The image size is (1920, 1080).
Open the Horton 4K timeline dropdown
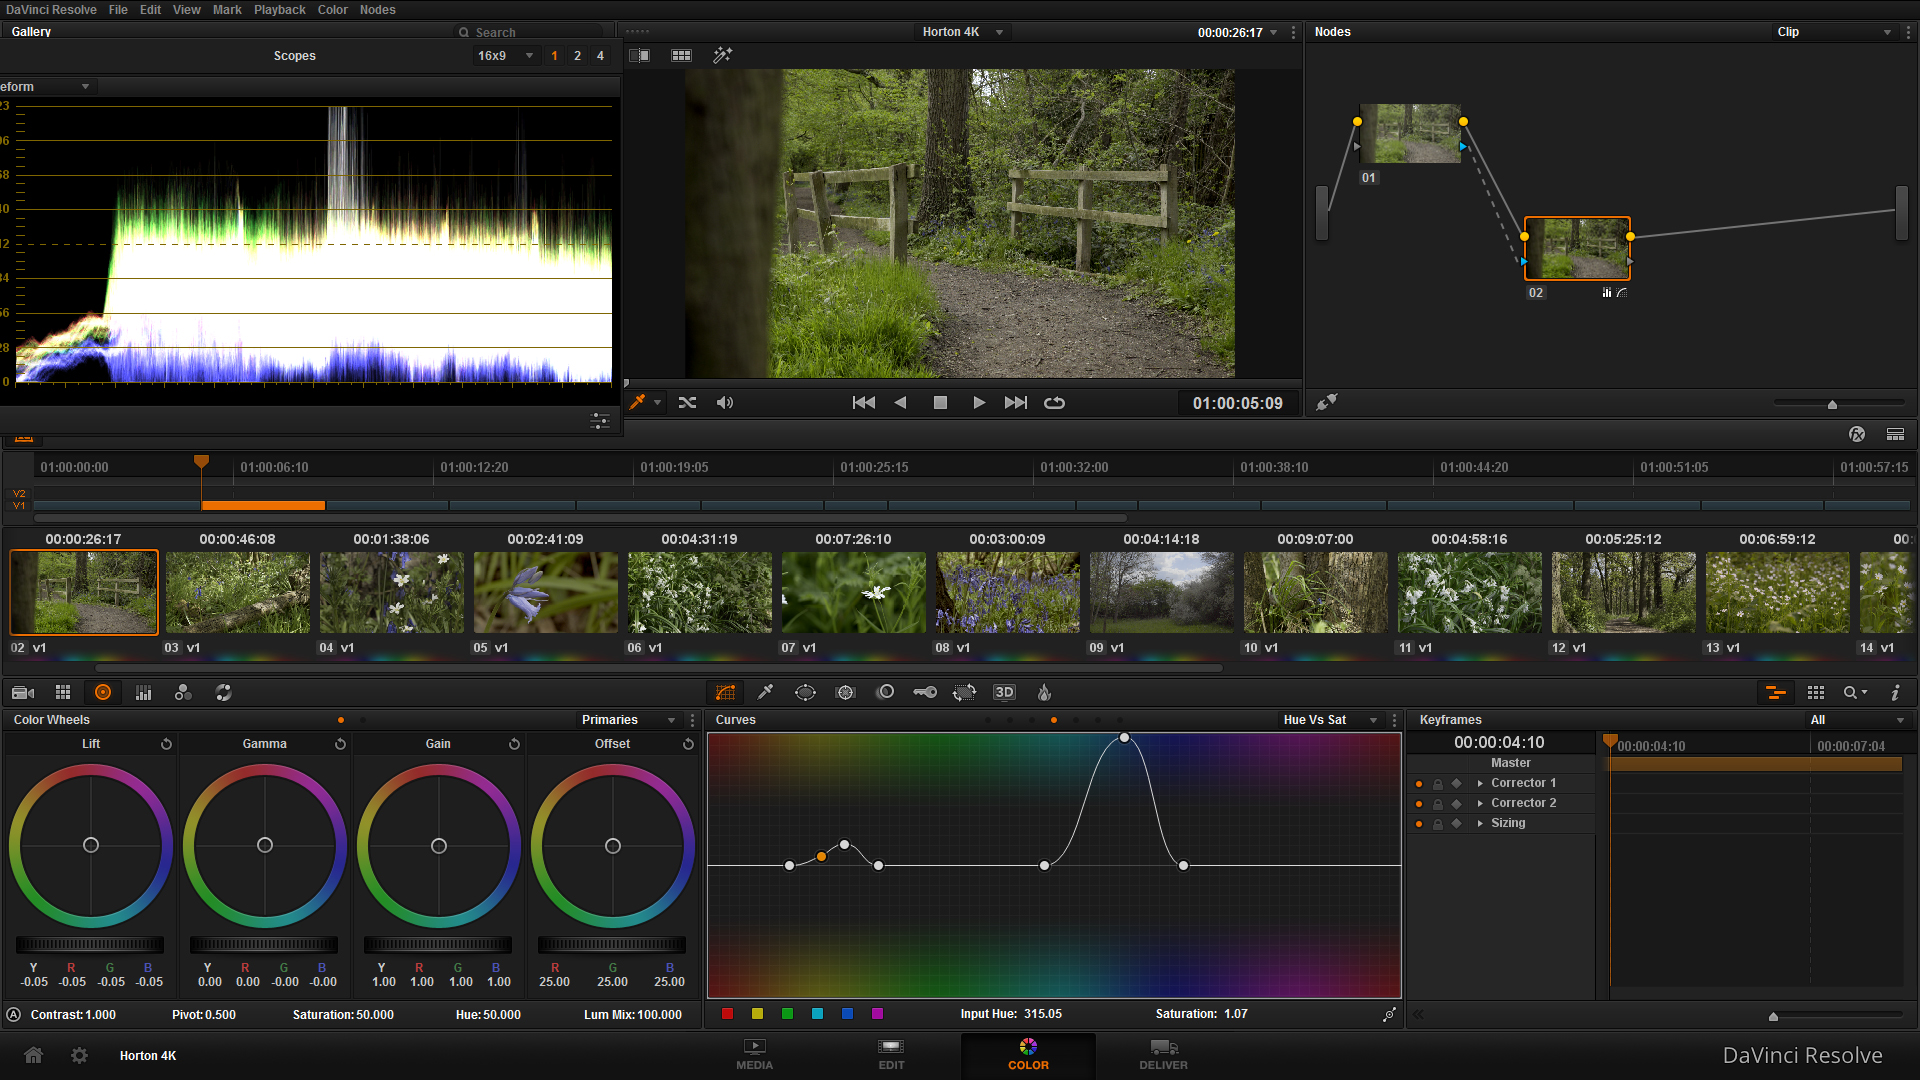tap(962, 32)
